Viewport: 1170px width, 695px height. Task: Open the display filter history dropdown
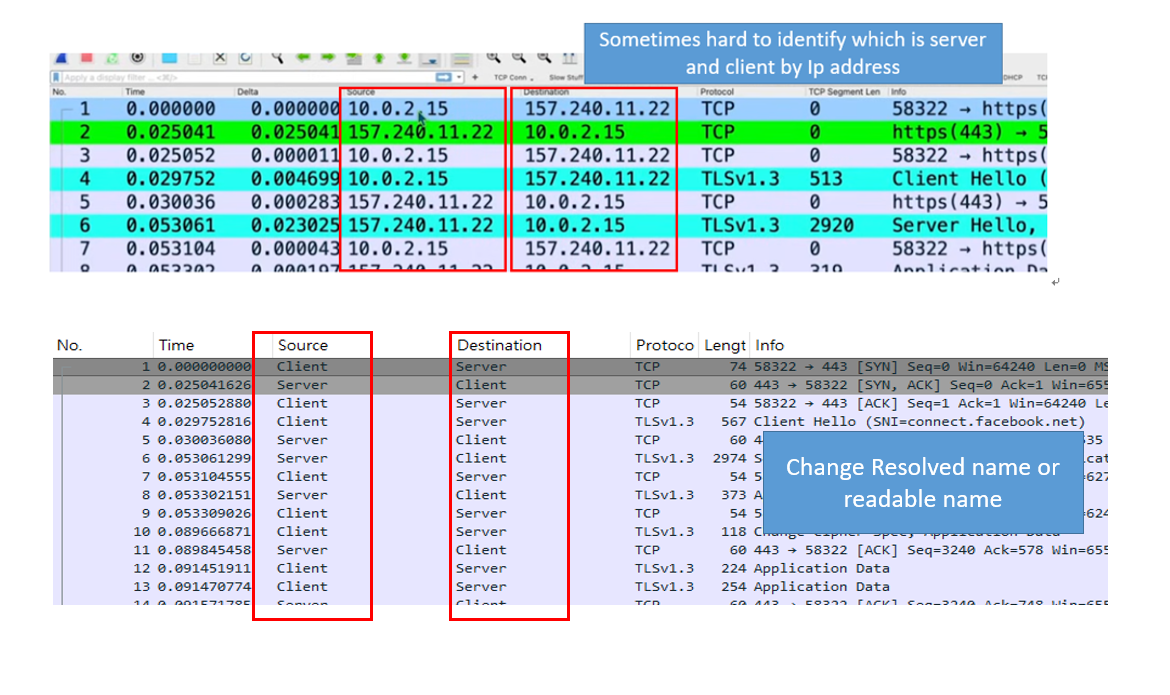(459, 77)
